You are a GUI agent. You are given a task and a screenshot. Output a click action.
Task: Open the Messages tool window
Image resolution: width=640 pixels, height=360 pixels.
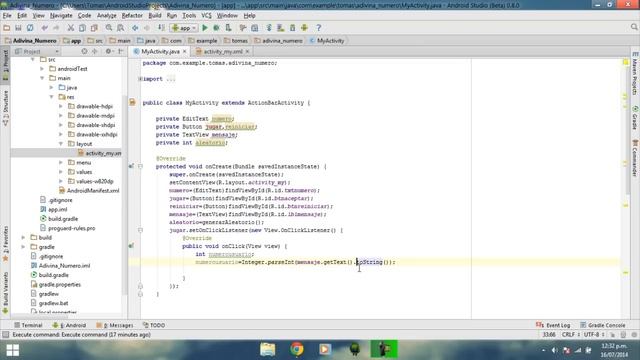tap(115, 325)
